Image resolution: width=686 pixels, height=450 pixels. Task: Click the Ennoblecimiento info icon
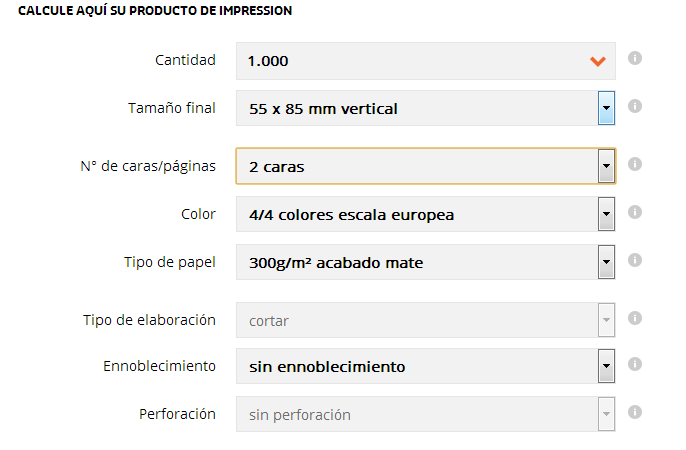click(635, 364)
